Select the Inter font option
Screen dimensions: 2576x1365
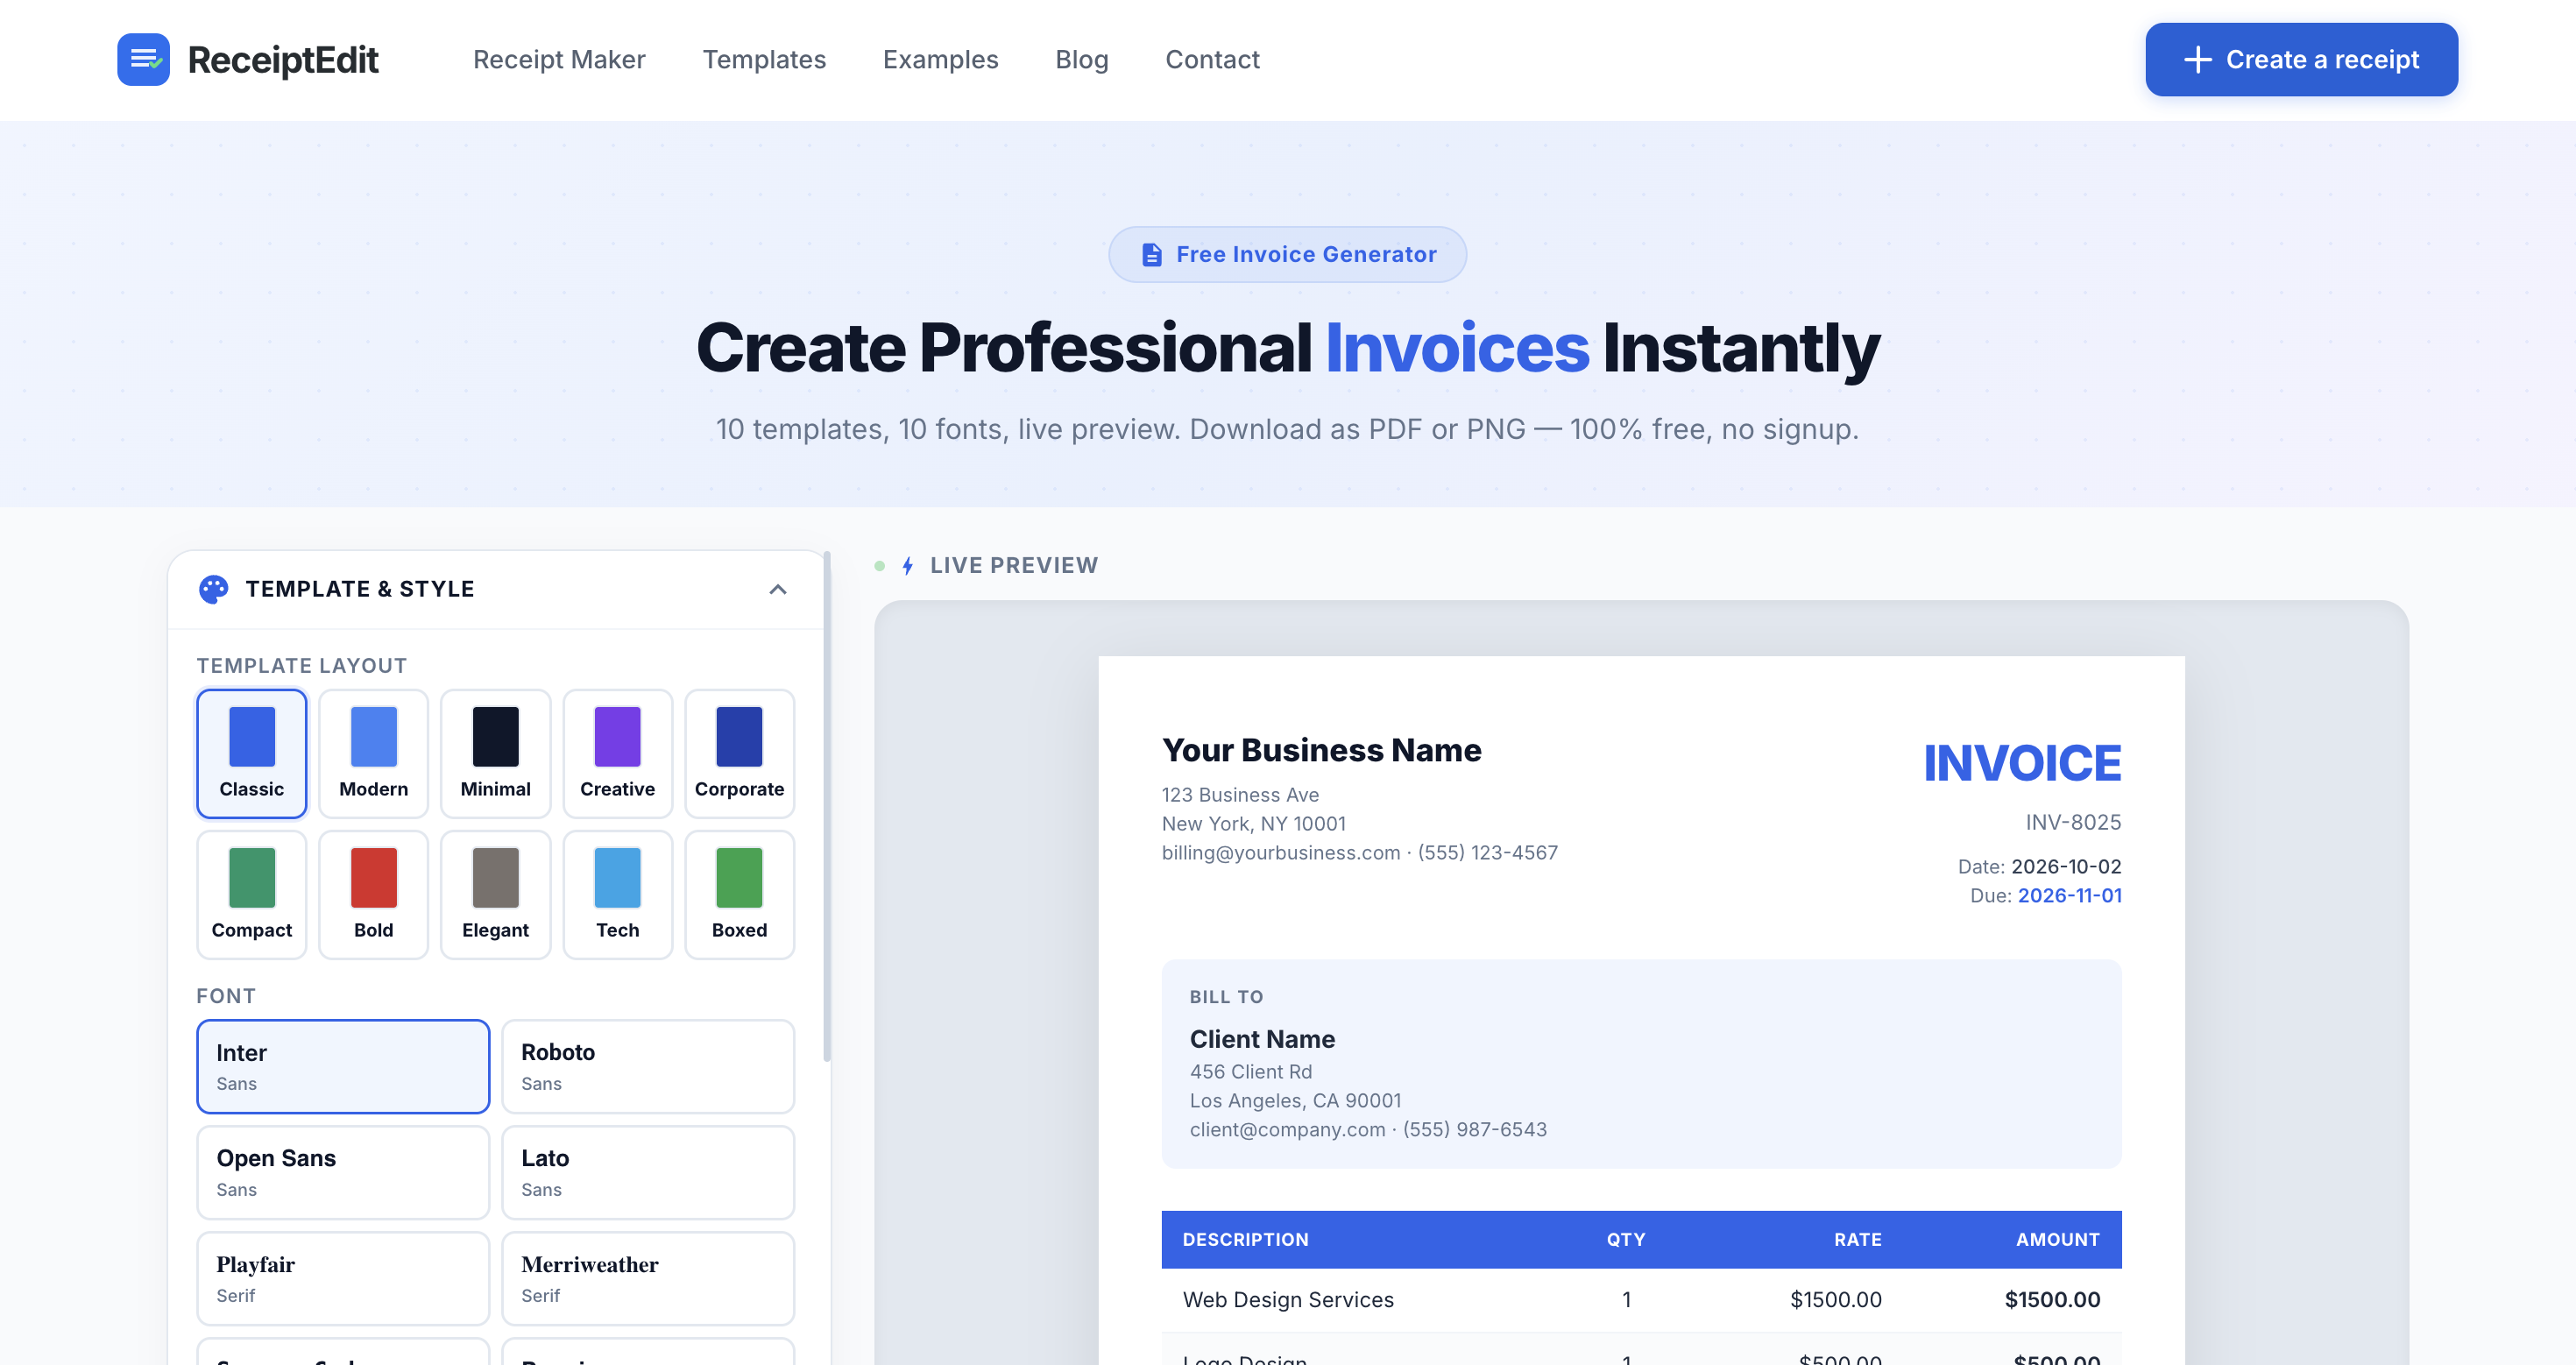(x=343, y=1066)
